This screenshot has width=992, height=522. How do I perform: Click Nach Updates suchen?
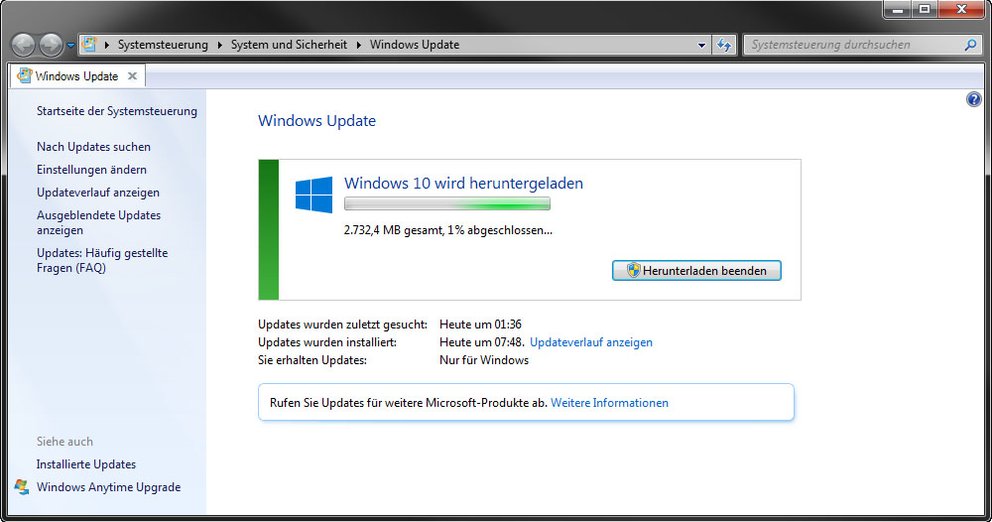coord(94,147)
